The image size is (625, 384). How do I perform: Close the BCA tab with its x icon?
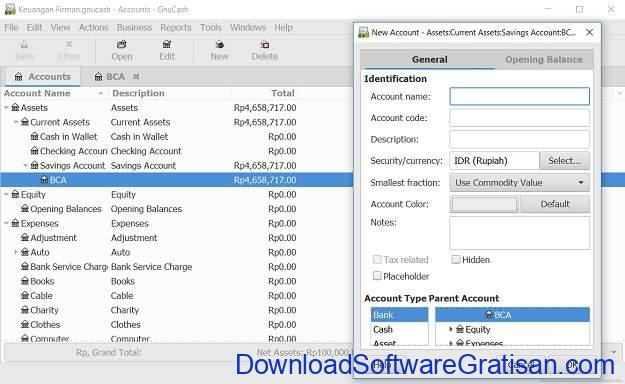136,76
